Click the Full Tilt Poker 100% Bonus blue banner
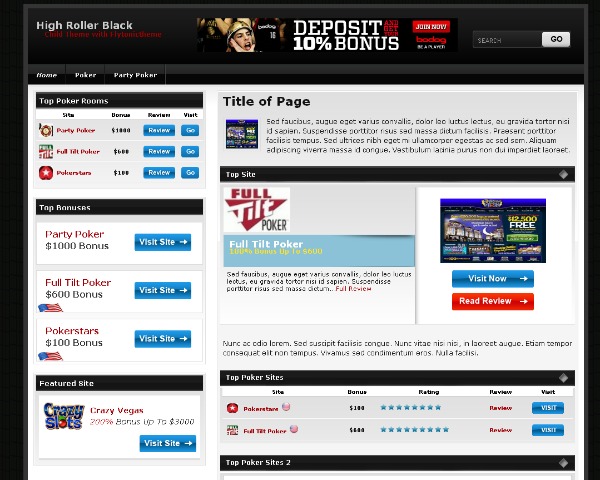 point(319,251)
